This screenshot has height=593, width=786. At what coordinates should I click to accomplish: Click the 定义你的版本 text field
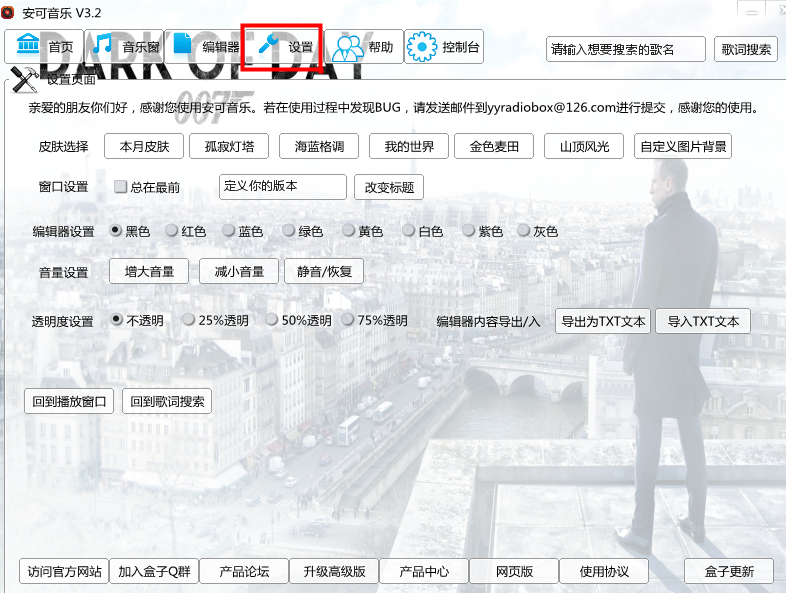point(283,187)
